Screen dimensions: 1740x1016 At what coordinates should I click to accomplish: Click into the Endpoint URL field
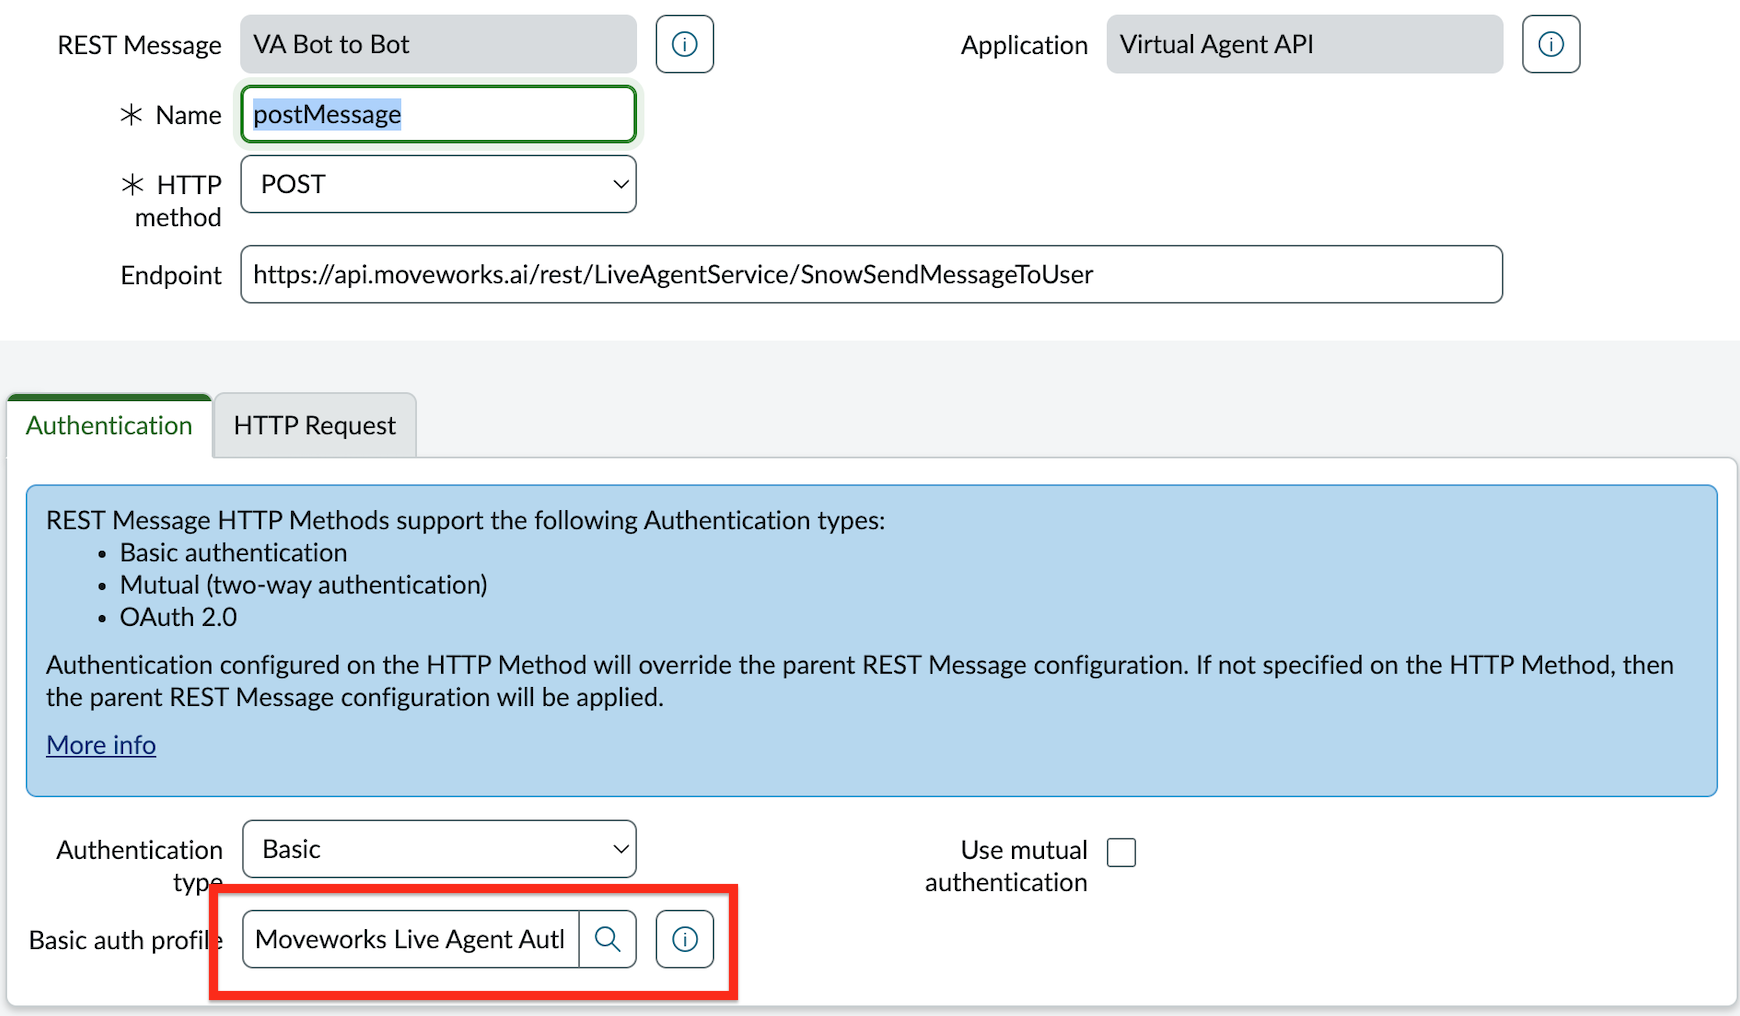[870, 275]
